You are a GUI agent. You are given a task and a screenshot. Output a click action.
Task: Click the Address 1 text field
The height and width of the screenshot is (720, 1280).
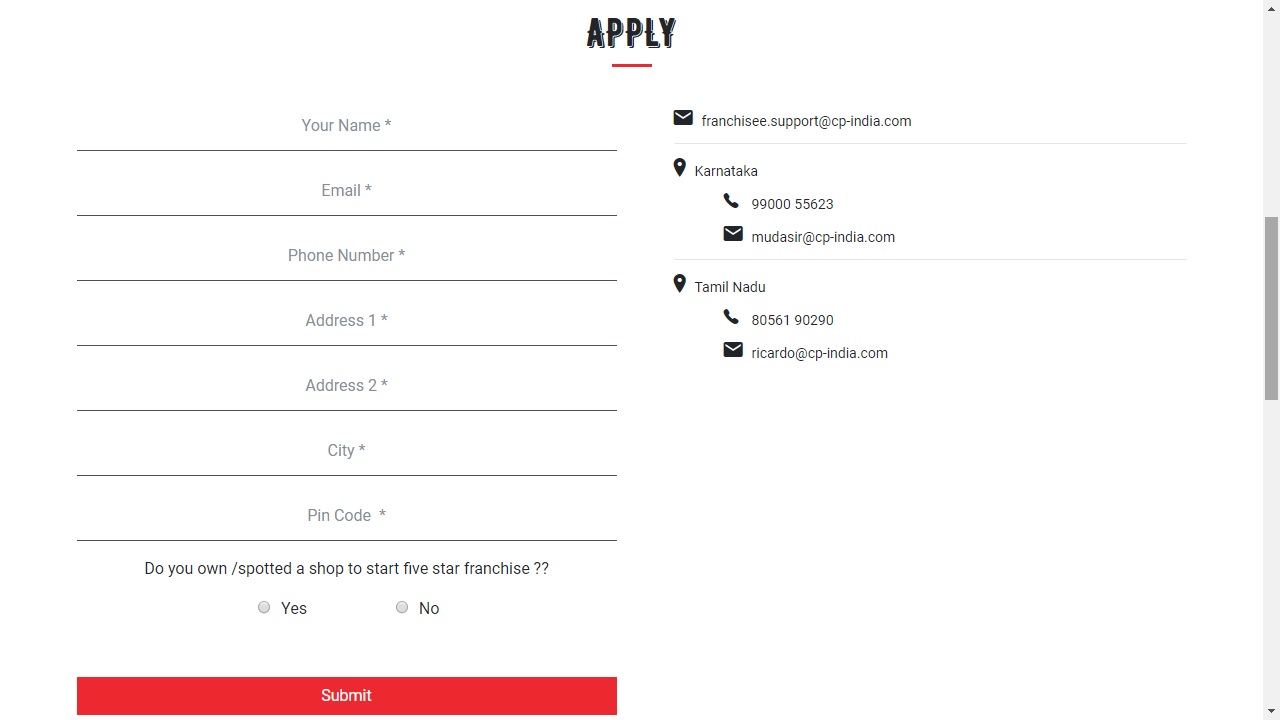click(x=346, y=321)
